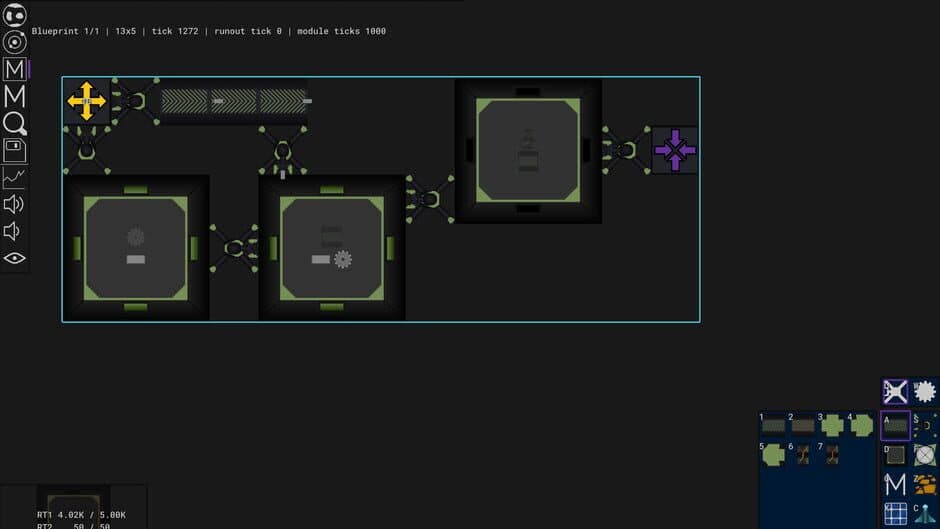Toggle the lower speaker sound icon

pyautogui.click(x=12, y=231)
